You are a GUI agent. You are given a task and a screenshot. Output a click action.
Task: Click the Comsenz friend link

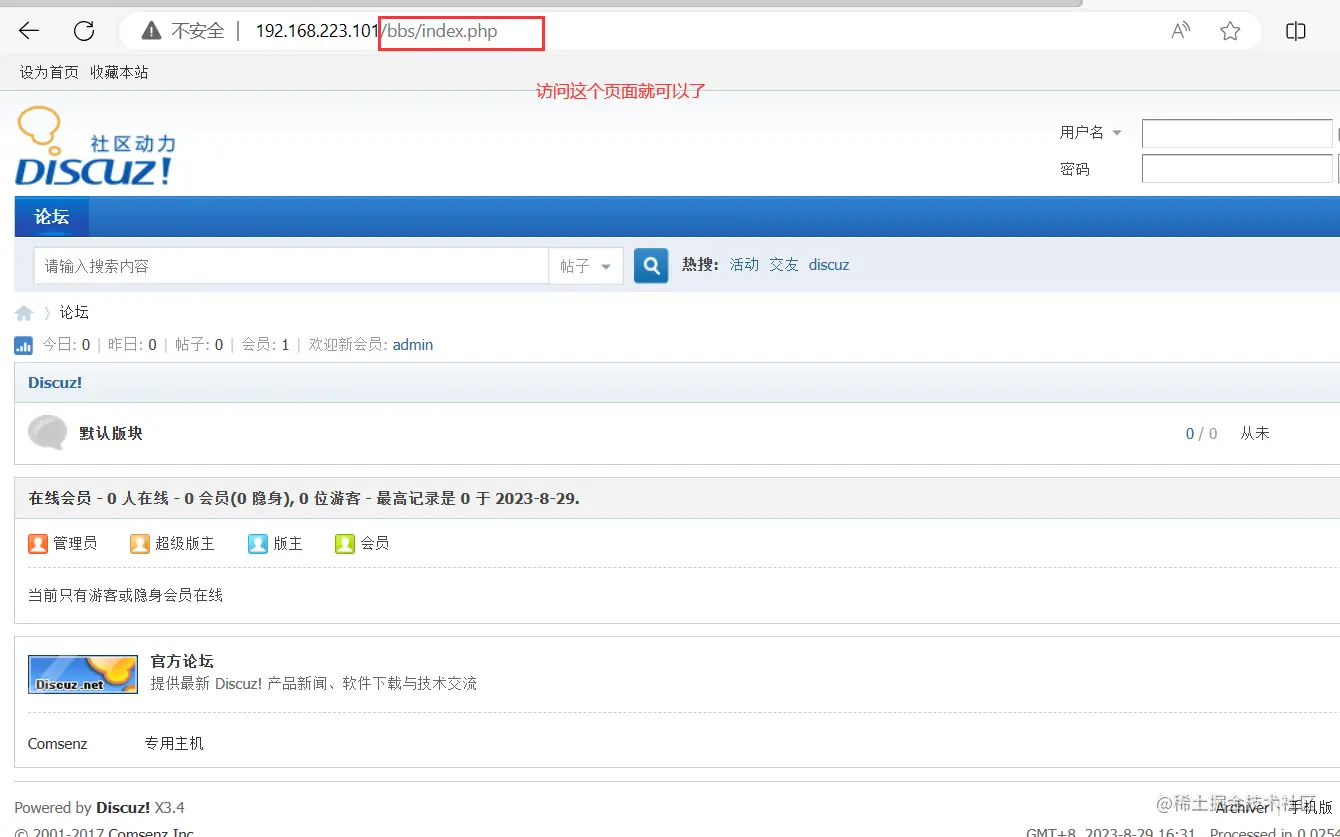pyautogui.click(x=58, y=744)
